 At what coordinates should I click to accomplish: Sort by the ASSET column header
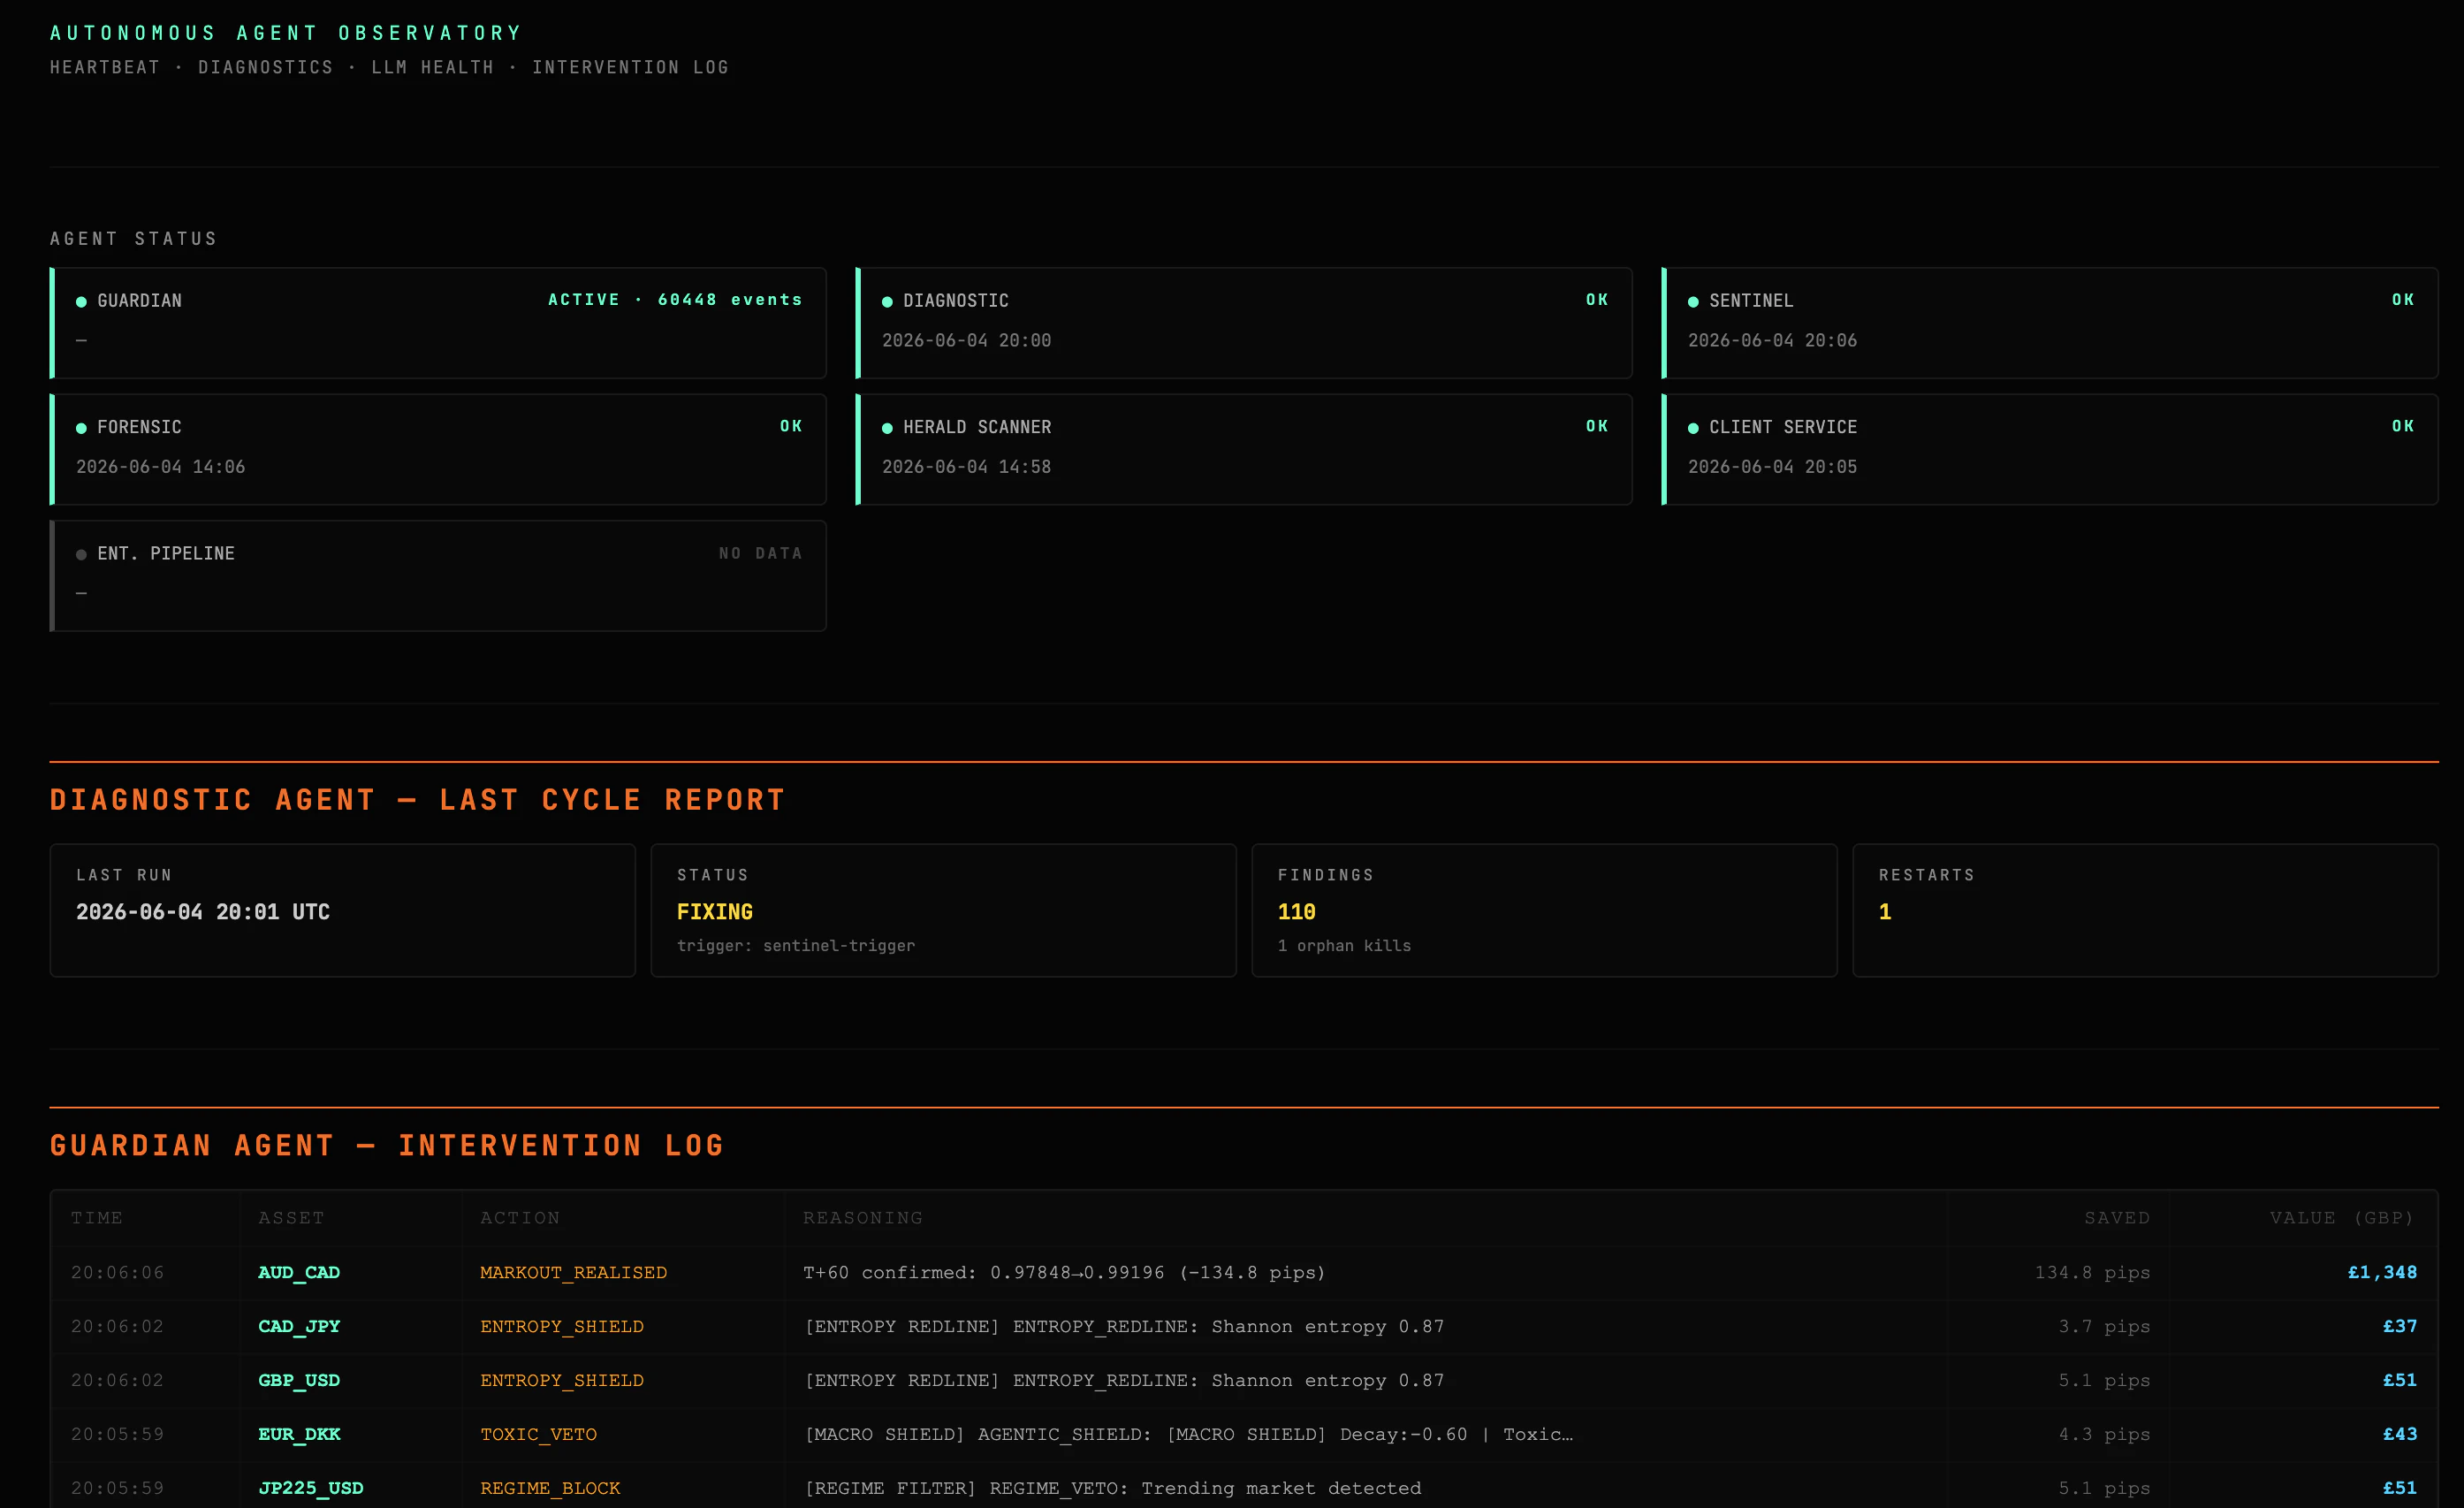pyautogui.click(x=291, y=1217)
